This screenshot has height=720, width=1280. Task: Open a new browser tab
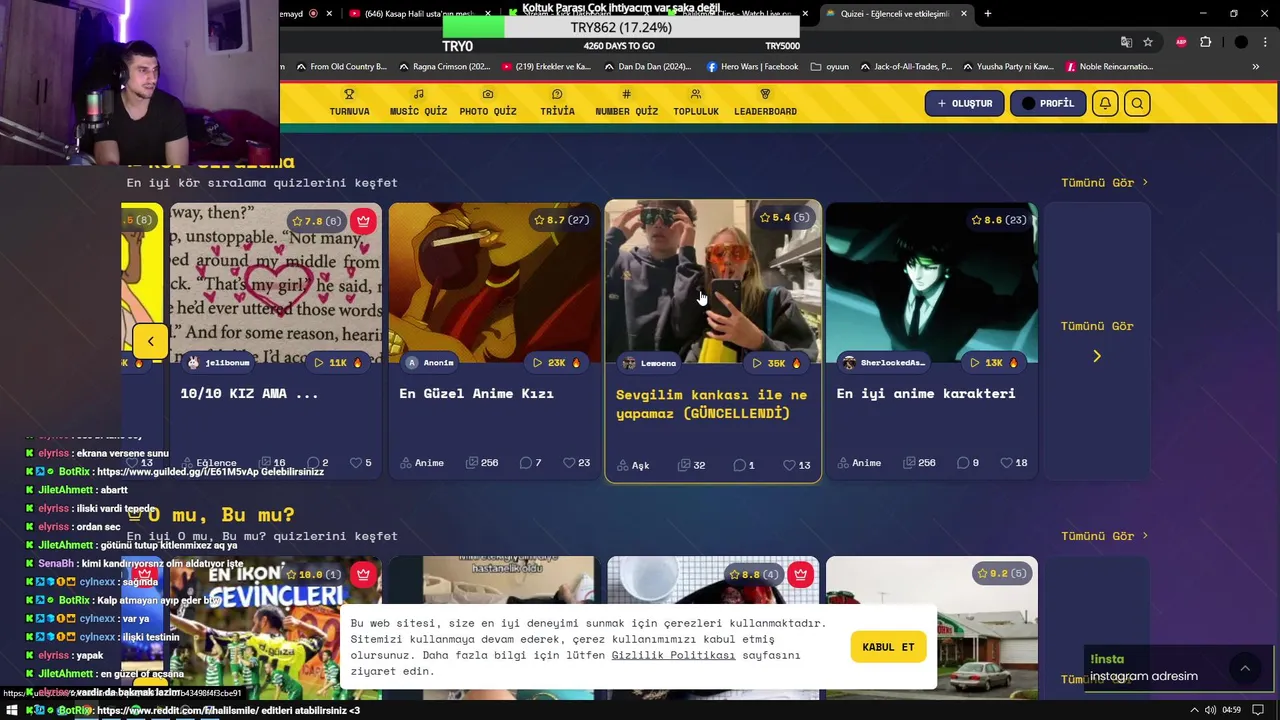pos(988,13)
